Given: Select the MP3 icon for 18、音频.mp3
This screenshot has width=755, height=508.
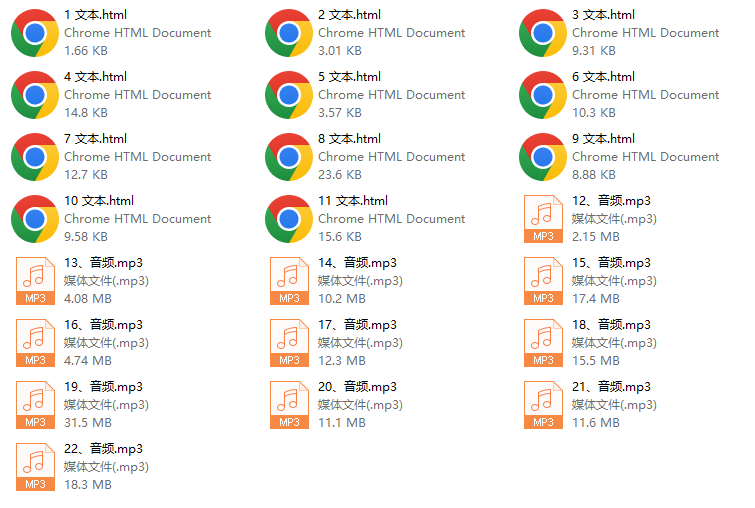Looking at the screenshot, I should [x=543, y=343].
